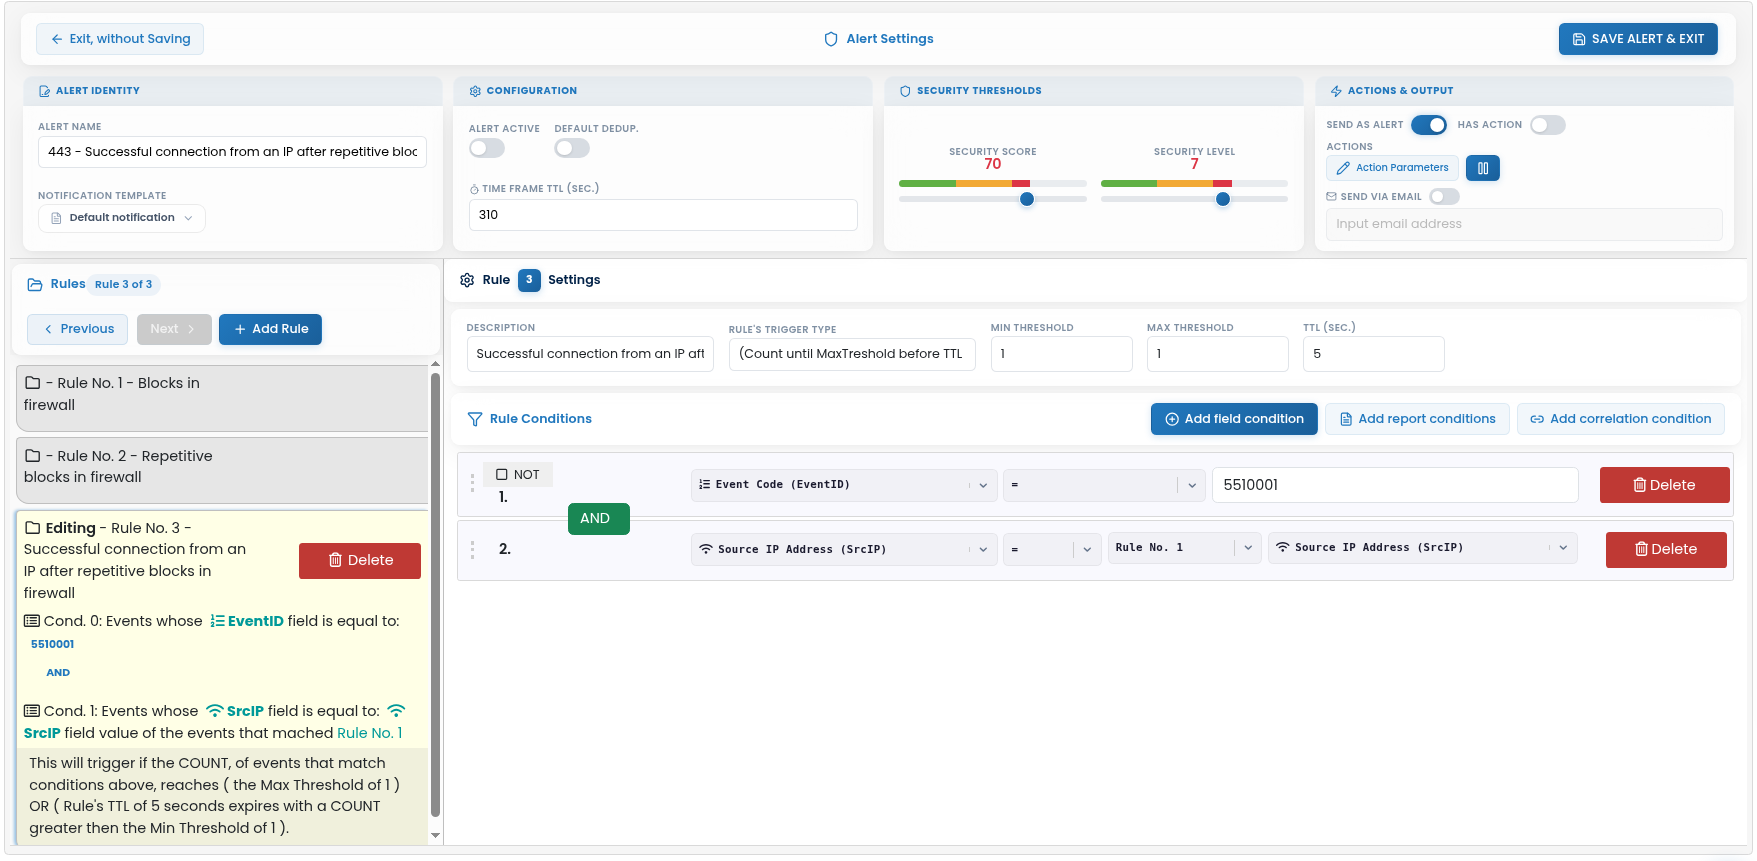Click the Configuration gear icon
The width and height of the screenshot is (1757, 861).
475,91
